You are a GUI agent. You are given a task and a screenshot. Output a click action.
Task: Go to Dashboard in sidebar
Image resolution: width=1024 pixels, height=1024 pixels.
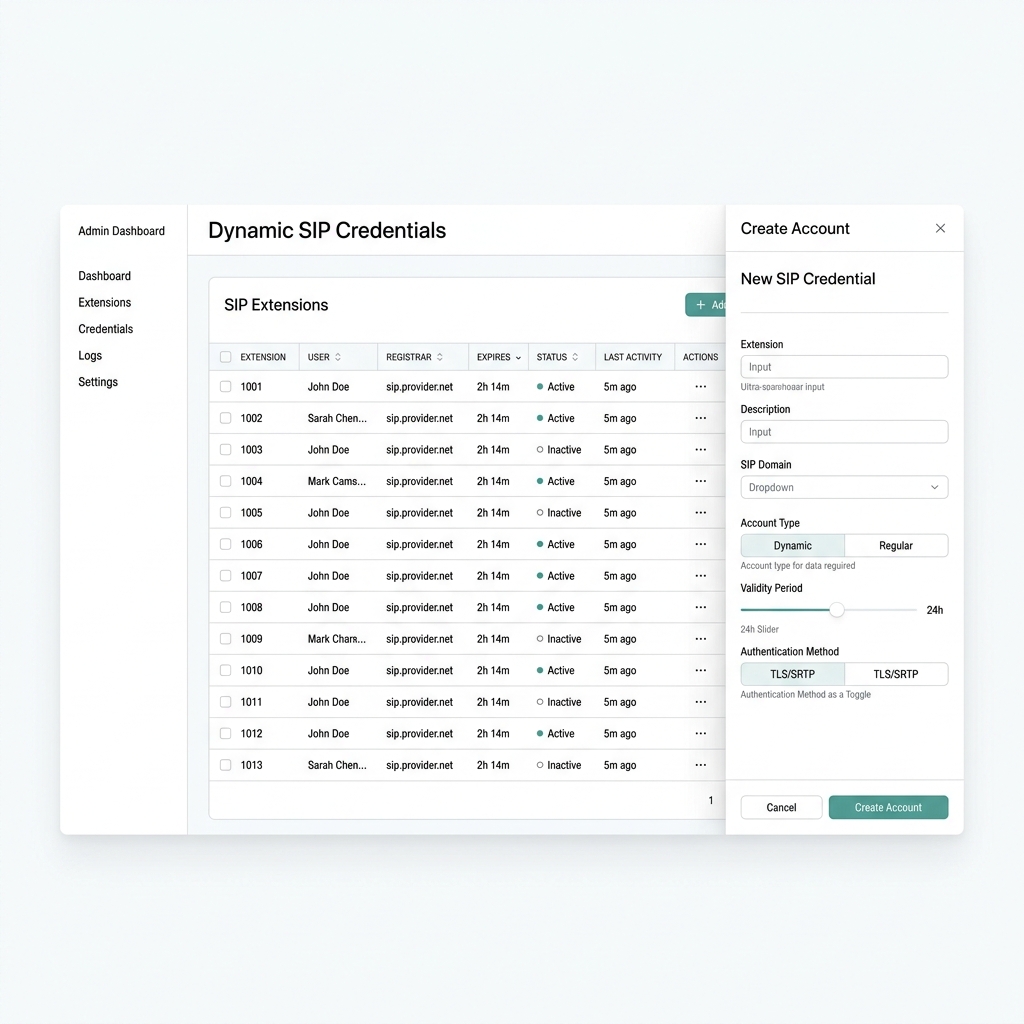[104, 276]
